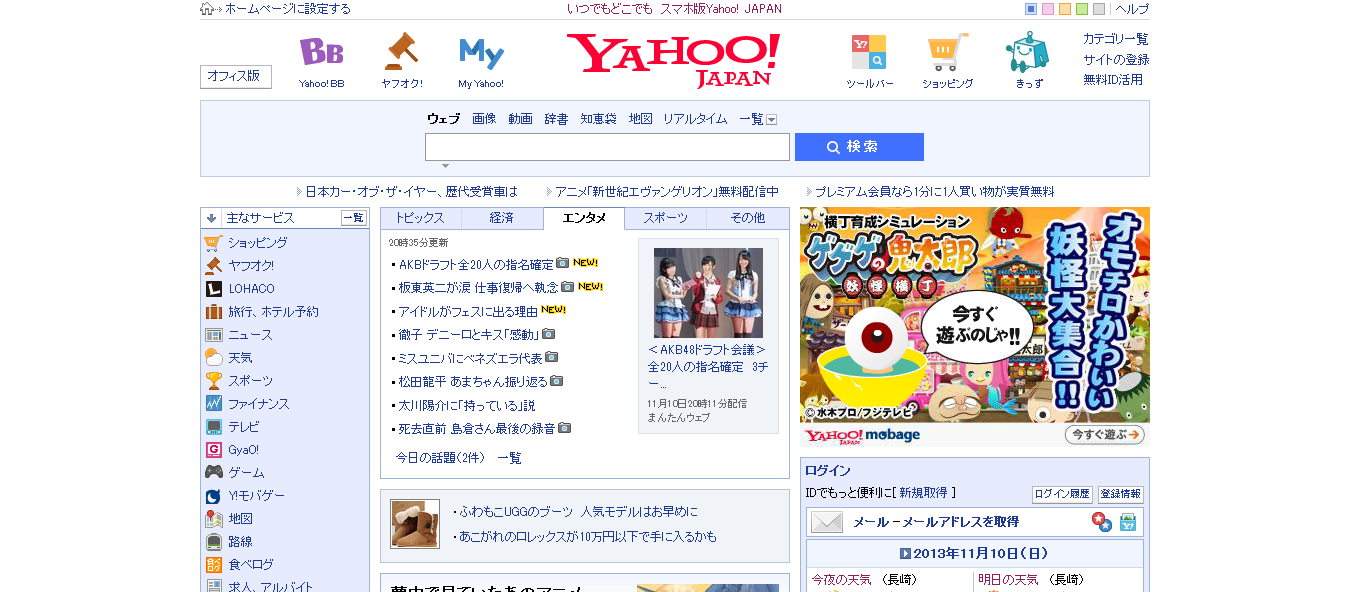Click the GyaO! icon in the sidebar
Screen dimensions: 1349x592
(213, 450)
